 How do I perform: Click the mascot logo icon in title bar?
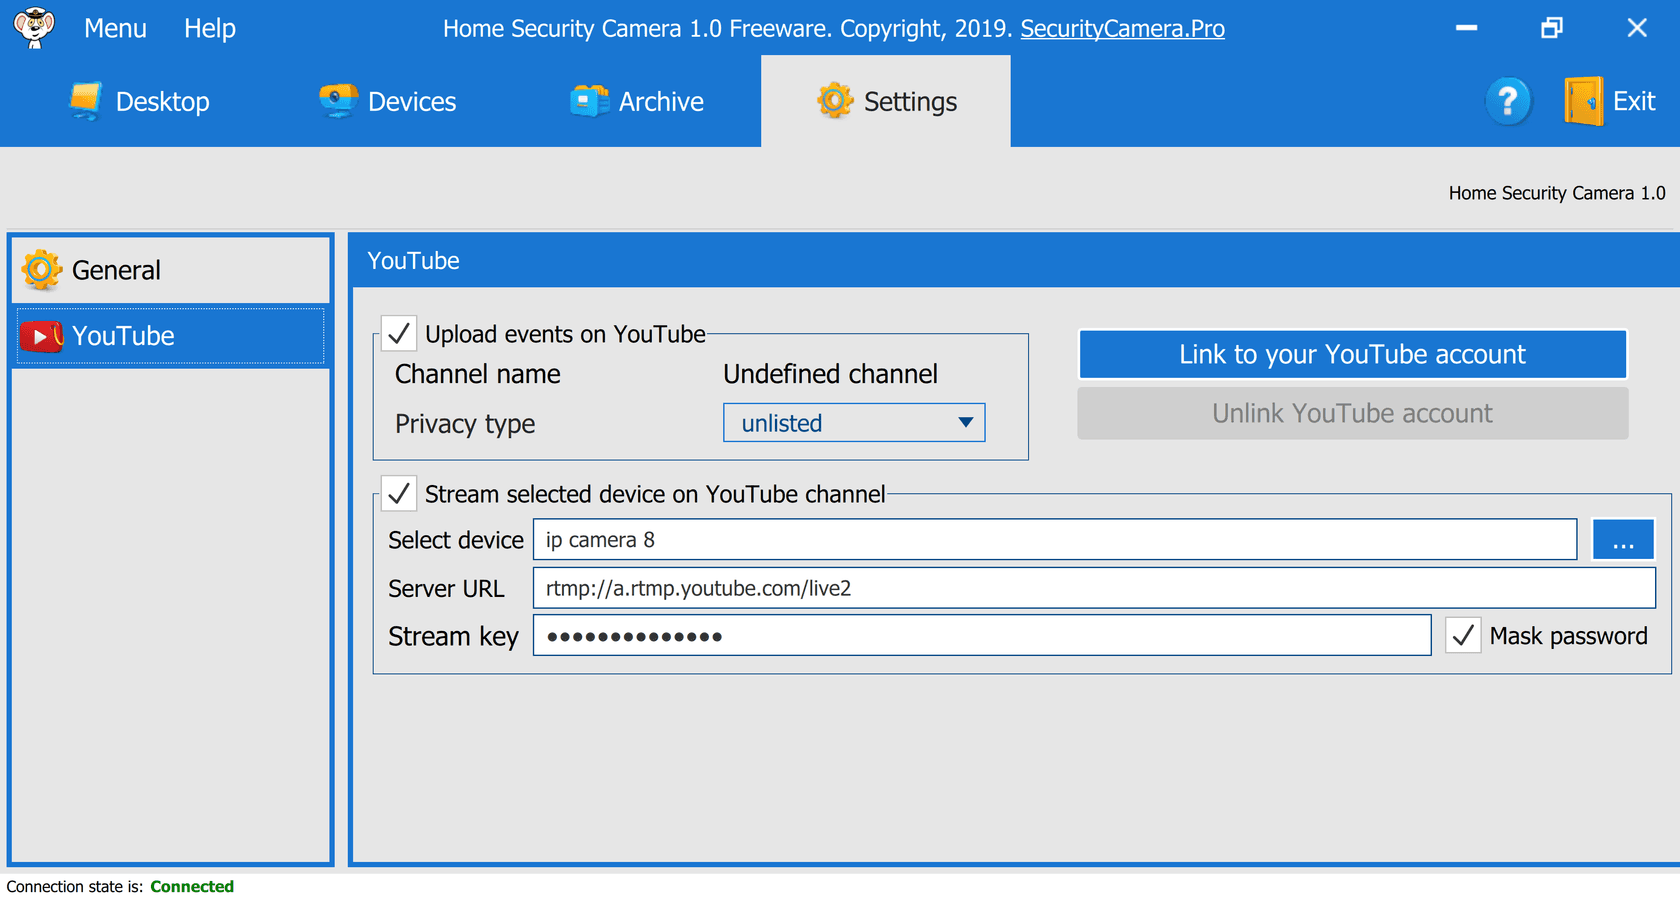click(x=34, y=27)
